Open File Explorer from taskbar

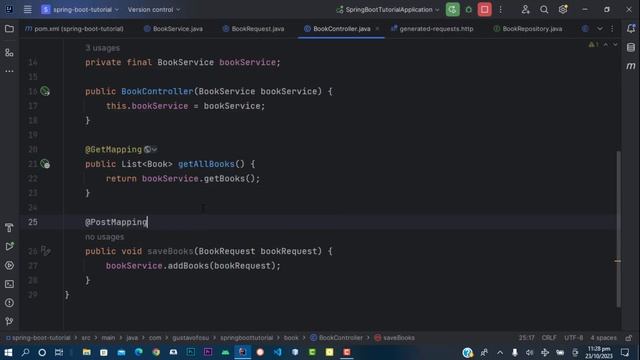tap(86, 352)
